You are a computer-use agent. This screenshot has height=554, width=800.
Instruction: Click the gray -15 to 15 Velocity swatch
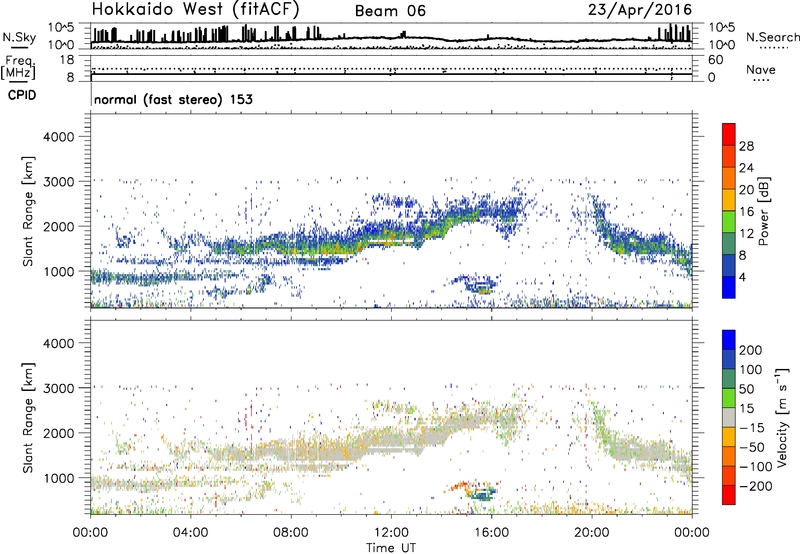(x=729, y=418)
